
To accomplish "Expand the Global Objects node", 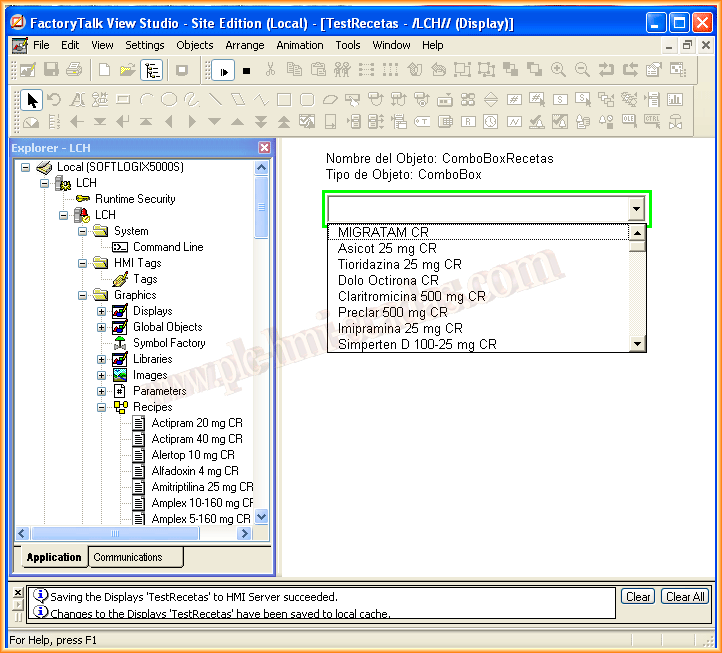I will tap(101, 327).
